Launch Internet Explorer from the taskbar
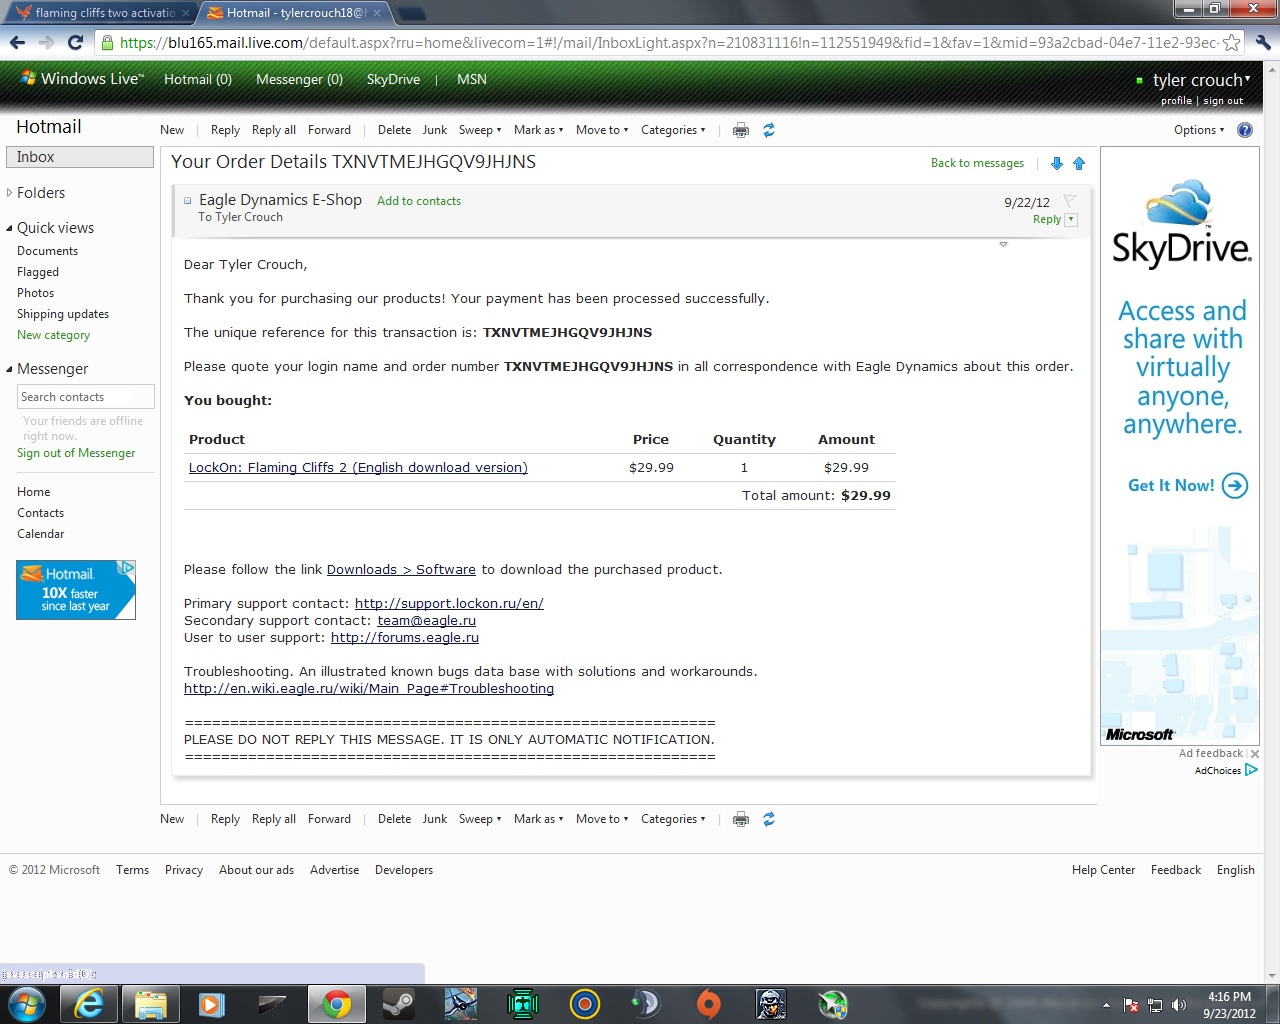The height and width of the screenshot is (1024, 1280). (89, 1004)
